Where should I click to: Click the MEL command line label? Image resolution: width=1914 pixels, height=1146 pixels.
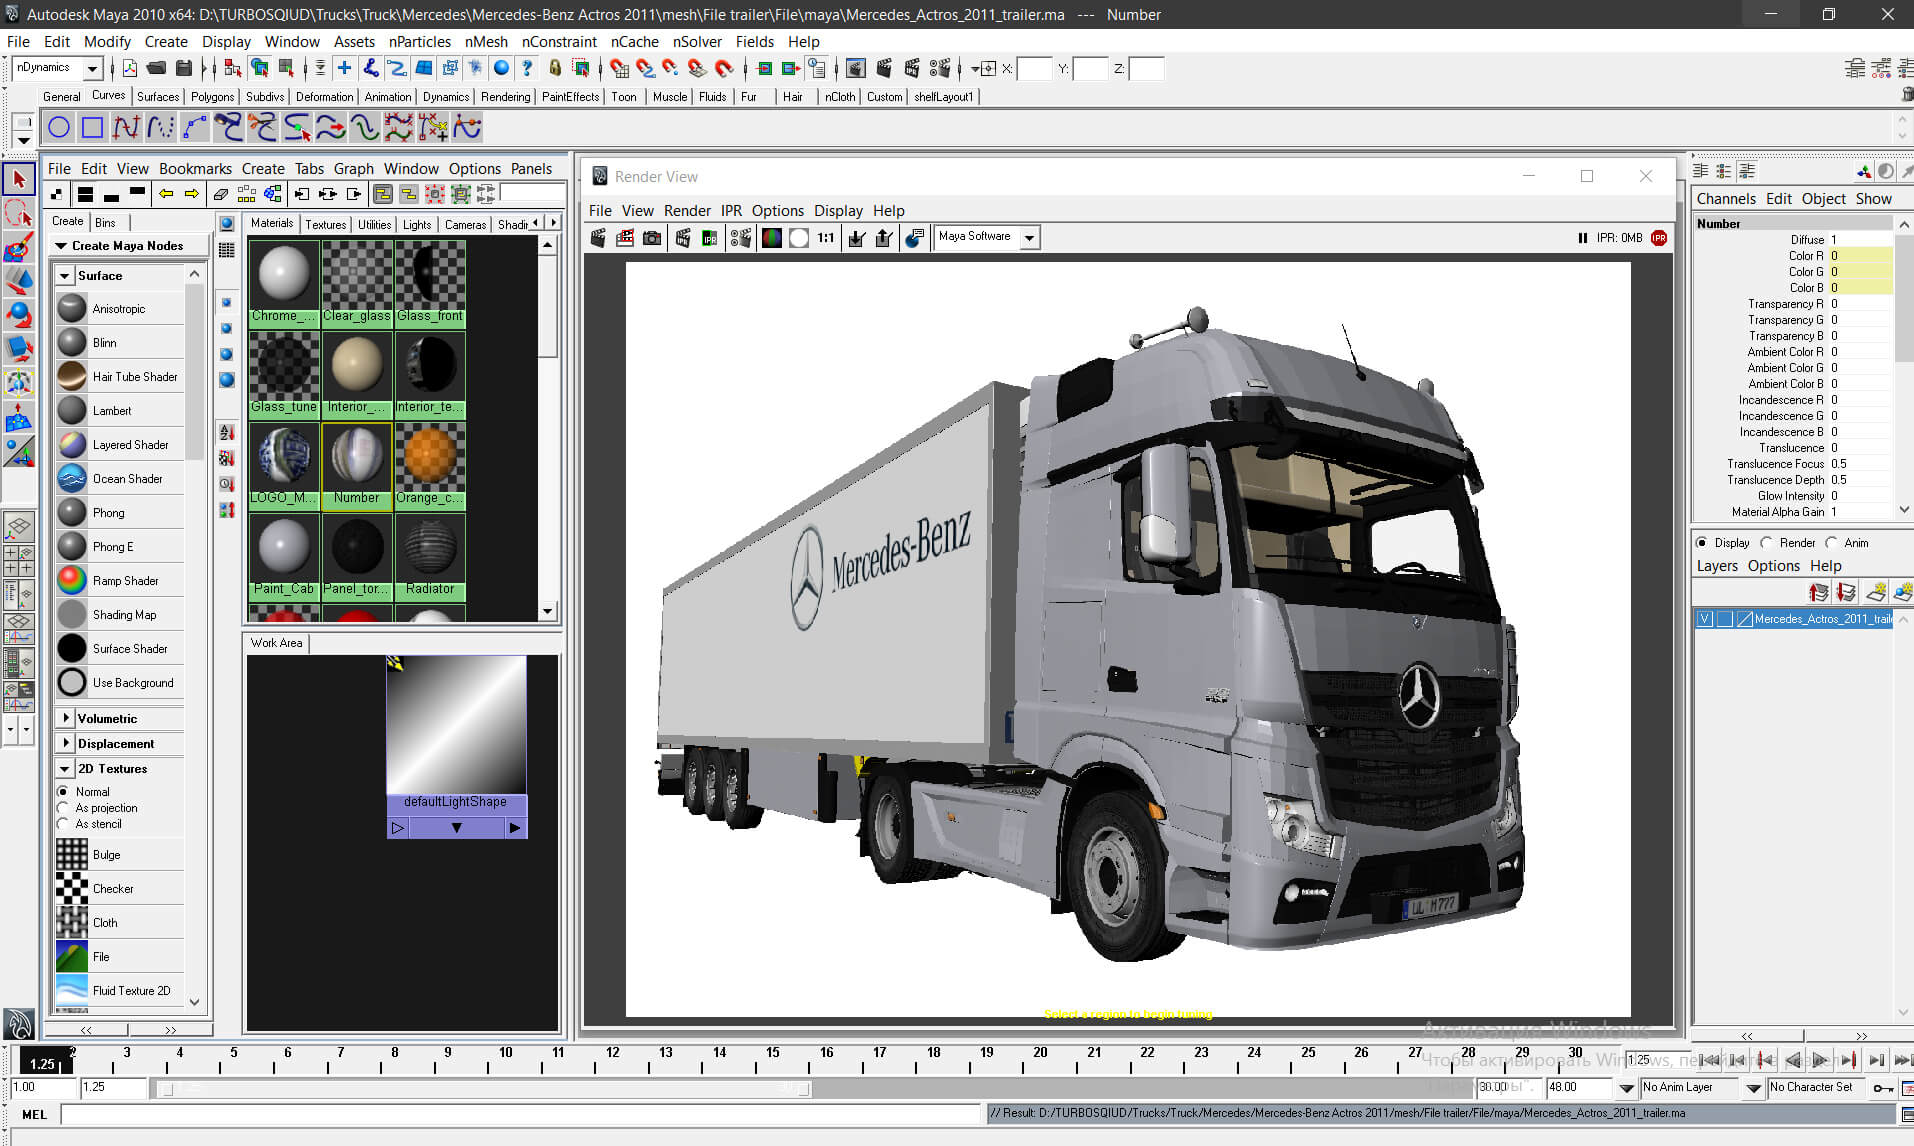(34, 1114)
